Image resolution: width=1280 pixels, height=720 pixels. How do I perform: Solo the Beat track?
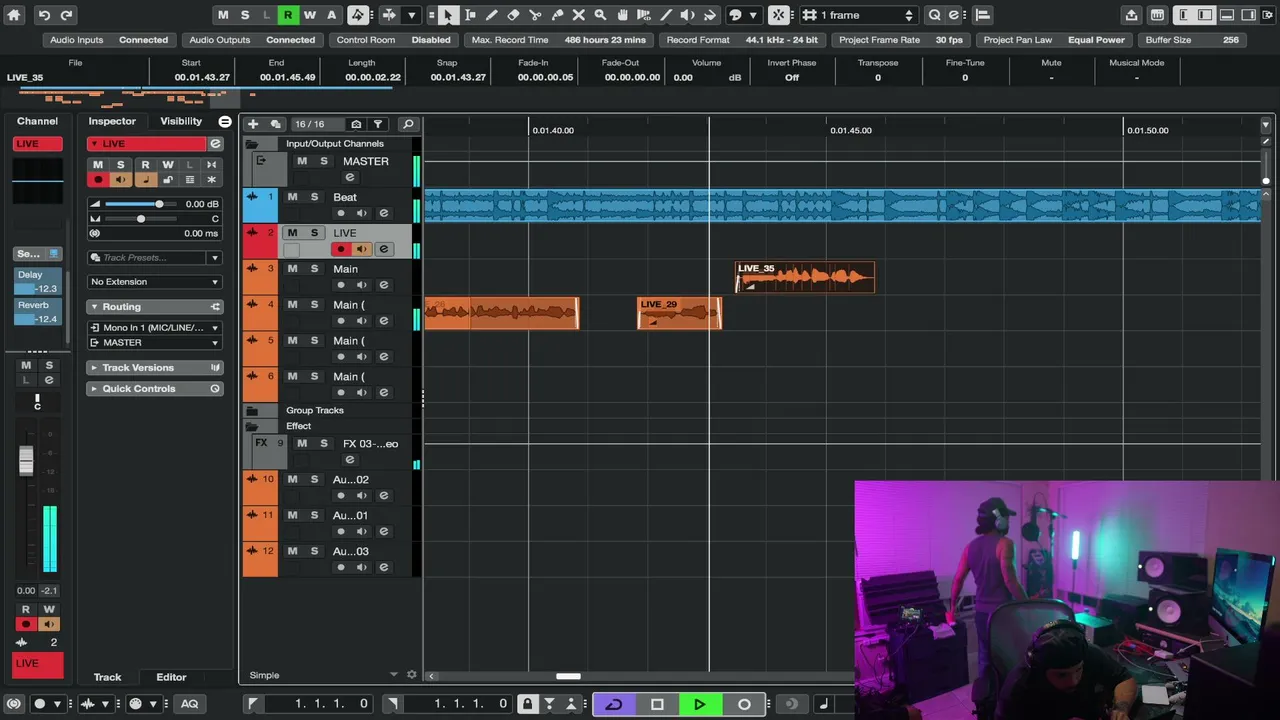314,197
